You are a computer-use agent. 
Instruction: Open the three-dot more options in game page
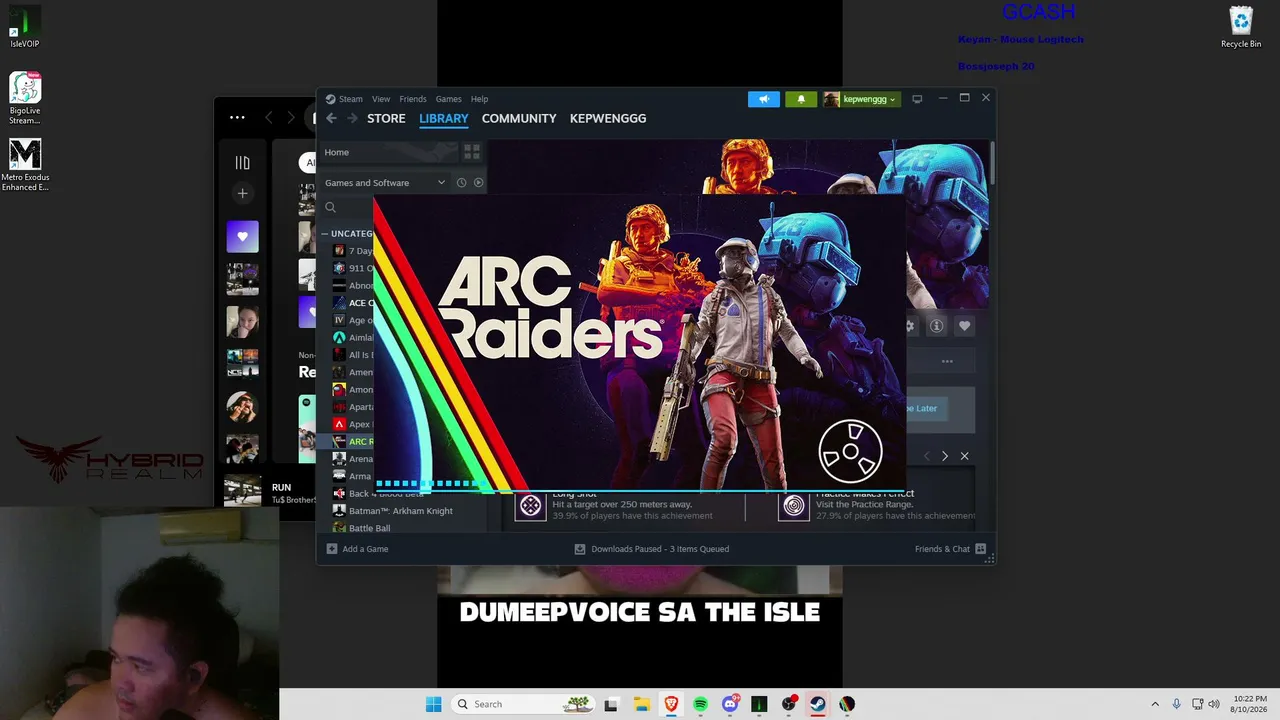[x=947, y=361]
